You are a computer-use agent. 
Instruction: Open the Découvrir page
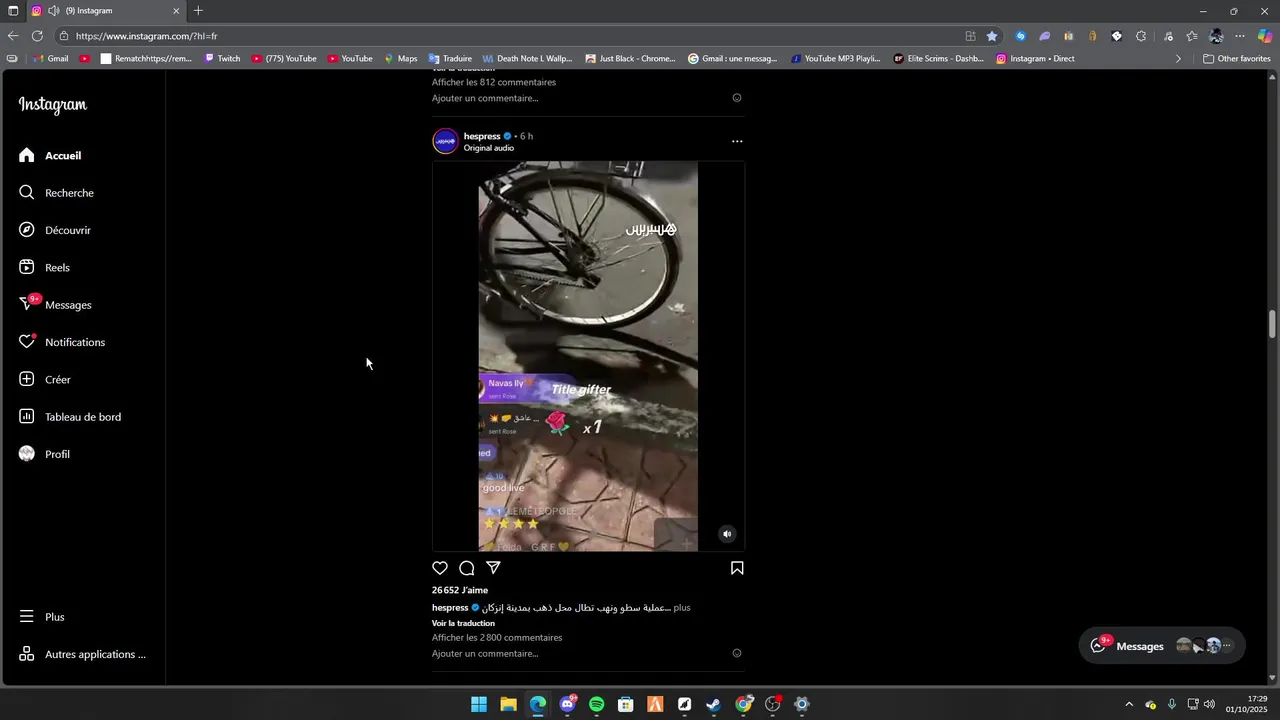[x=67, y=230]
